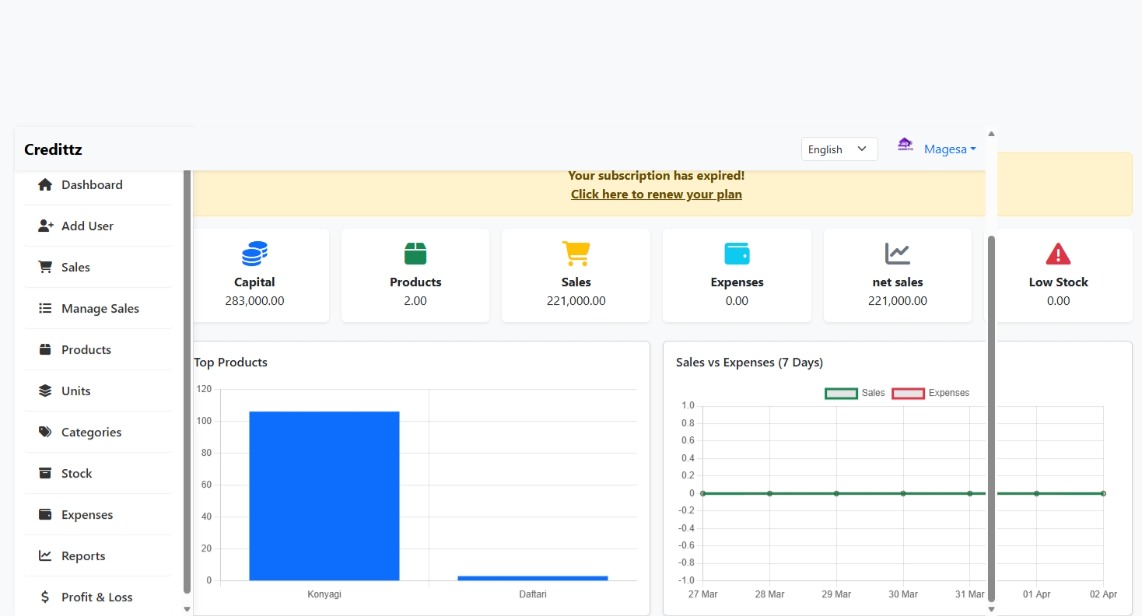Expand the Magesa user menu
This screenshot has width=1142, height=616.
949,149
